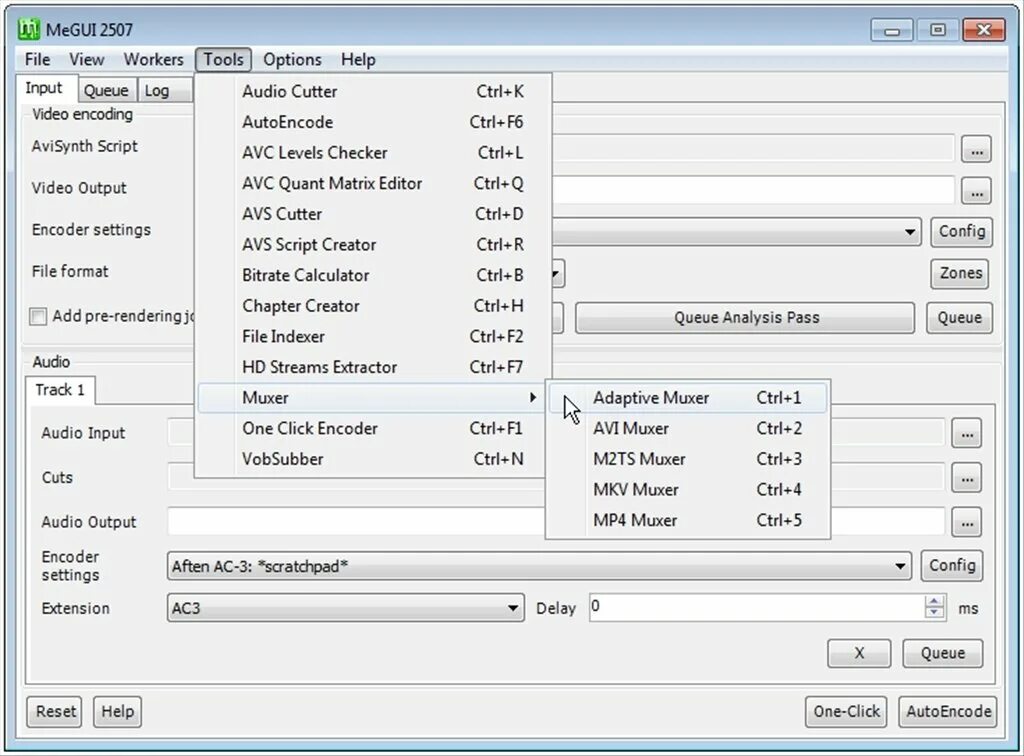Viewport: 1024px width, 756px height.
Task: Open the View menu
Action: click(86, 59)
